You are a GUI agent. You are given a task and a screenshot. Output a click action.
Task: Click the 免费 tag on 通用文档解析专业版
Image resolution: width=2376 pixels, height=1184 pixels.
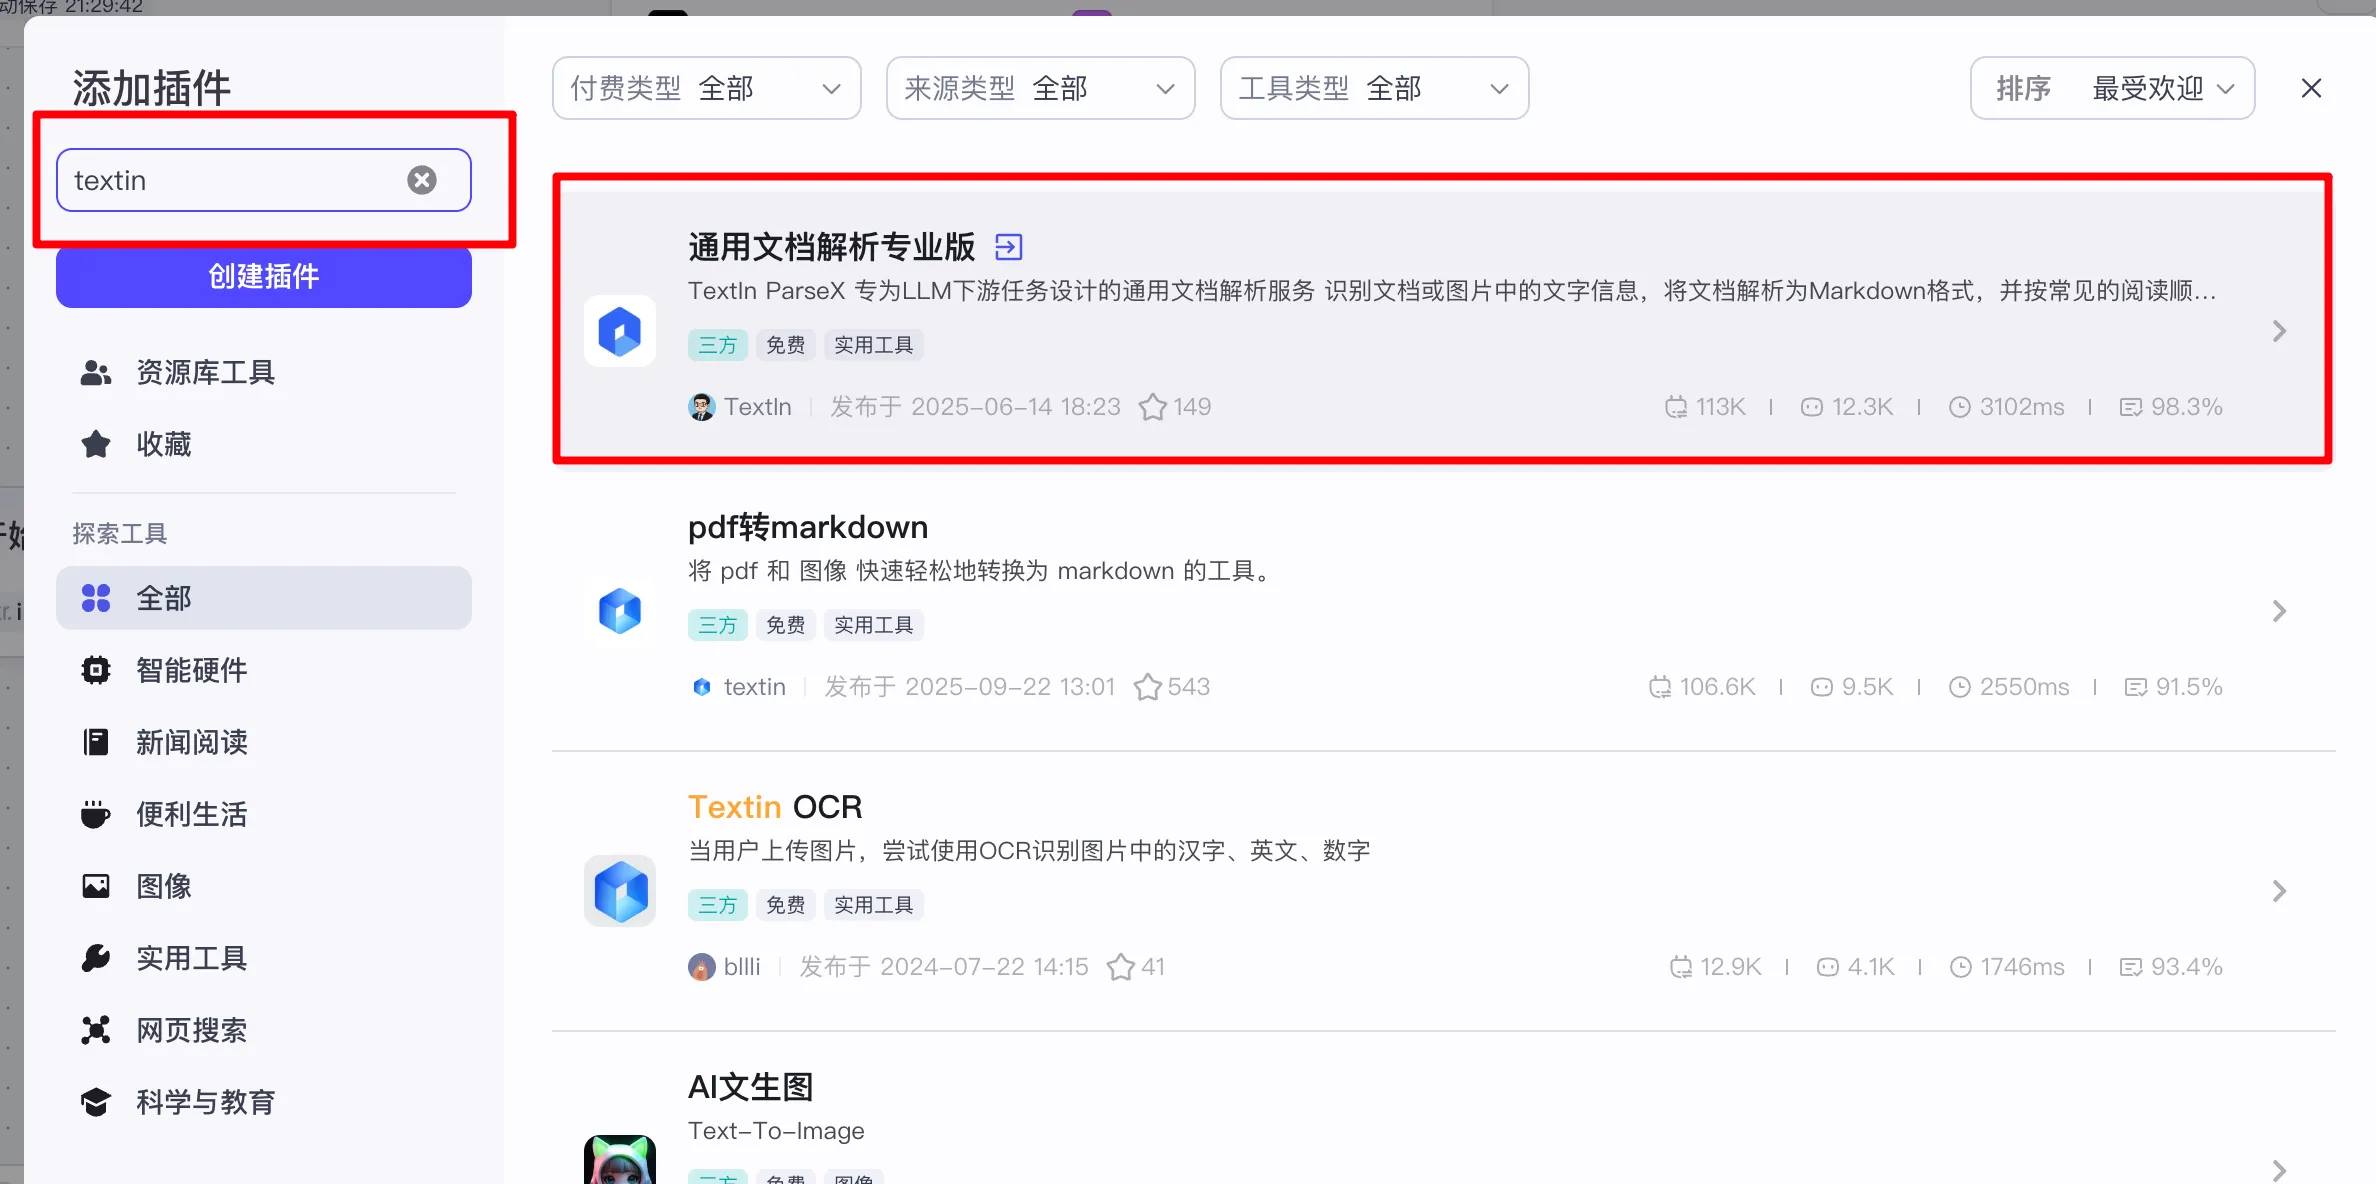pyautogui.click(x=785, y=345)
